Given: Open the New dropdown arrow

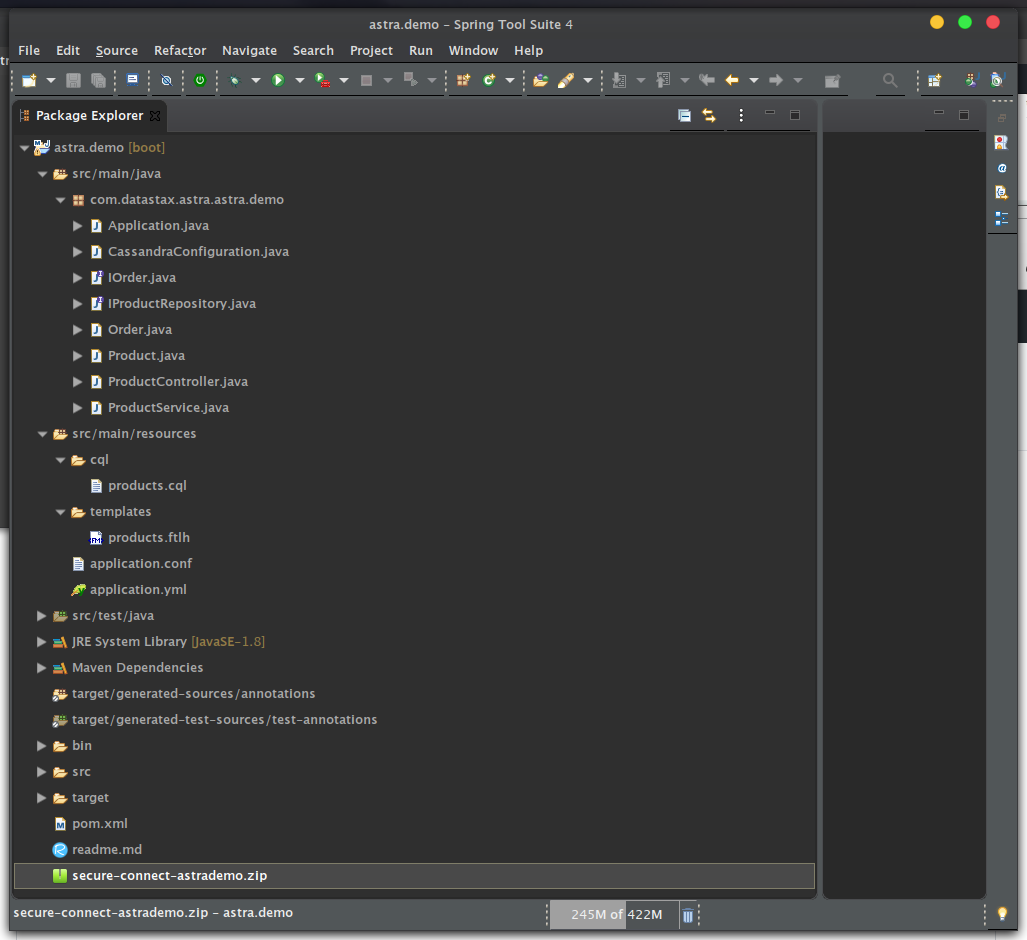Looking at the screenshot, I should tap(50, 81).
